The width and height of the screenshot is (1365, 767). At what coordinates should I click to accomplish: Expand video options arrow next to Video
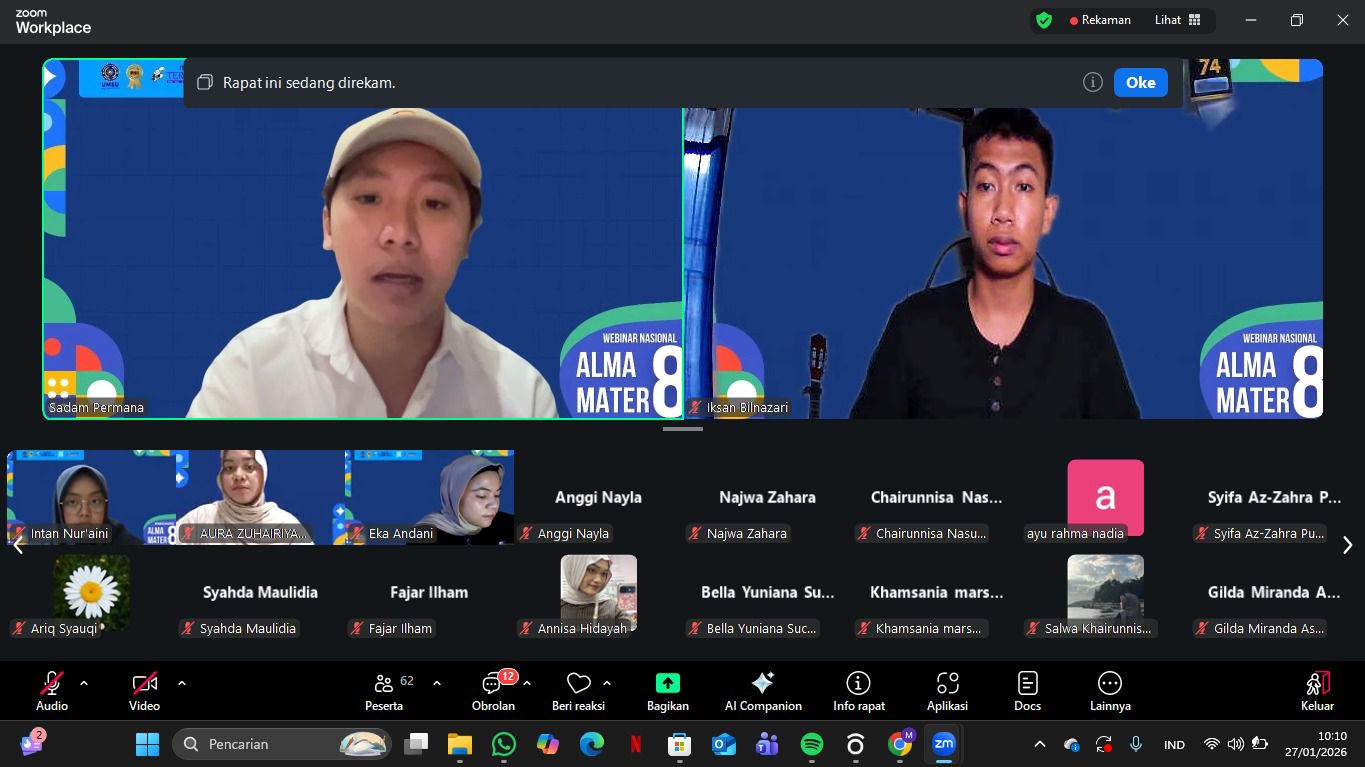point(181,684)
